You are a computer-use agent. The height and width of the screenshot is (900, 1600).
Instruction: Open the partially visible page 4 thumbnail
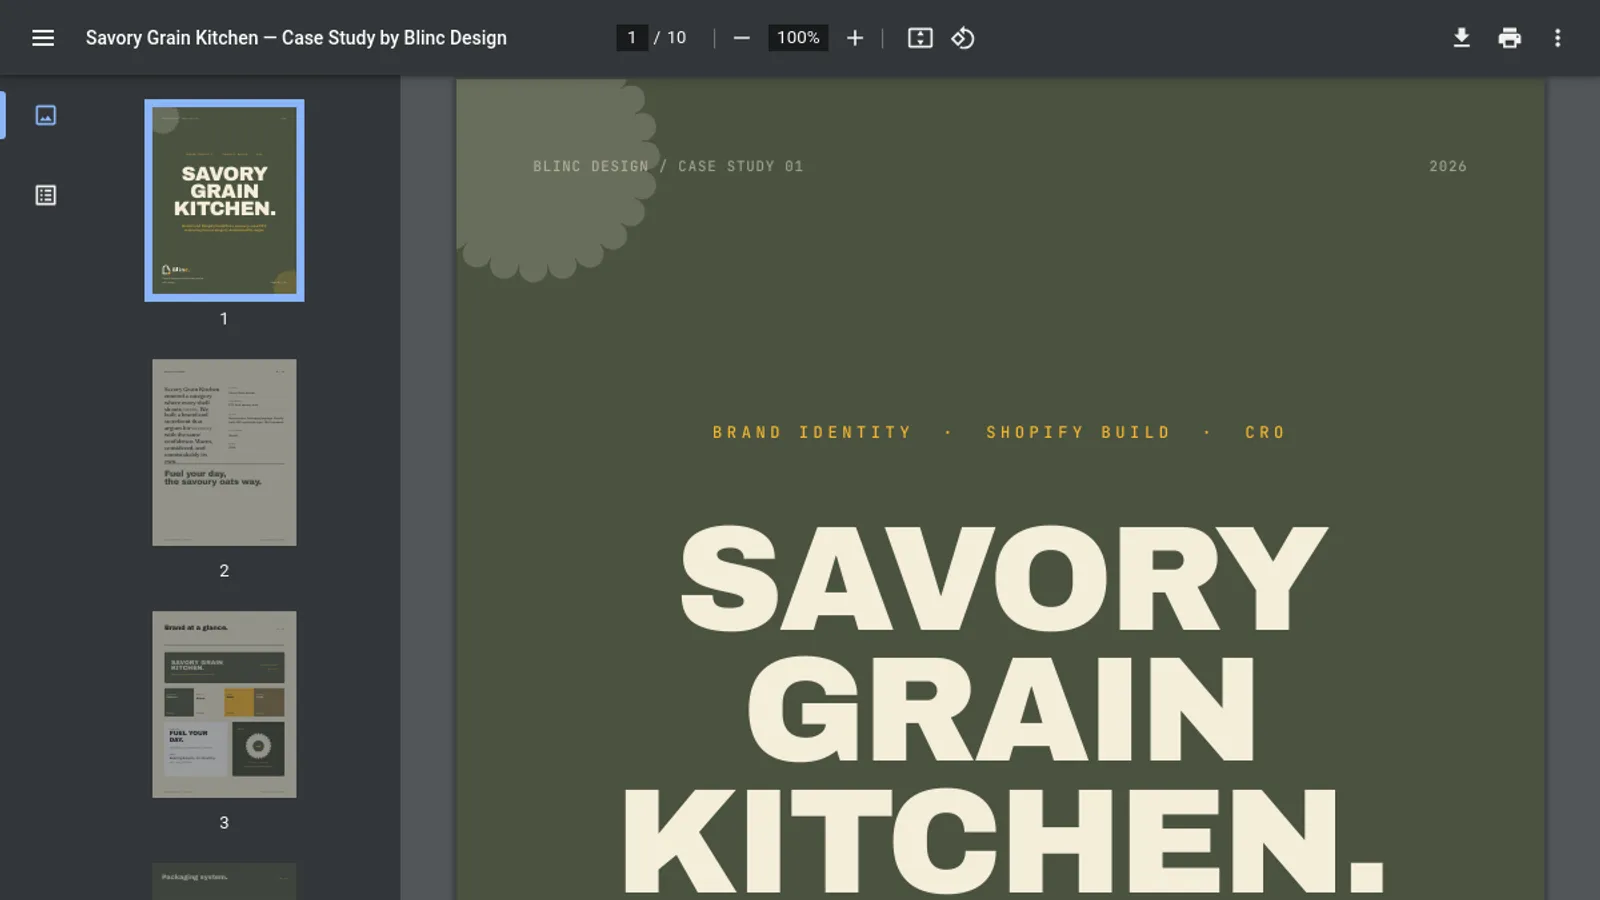tap(224, 881)
